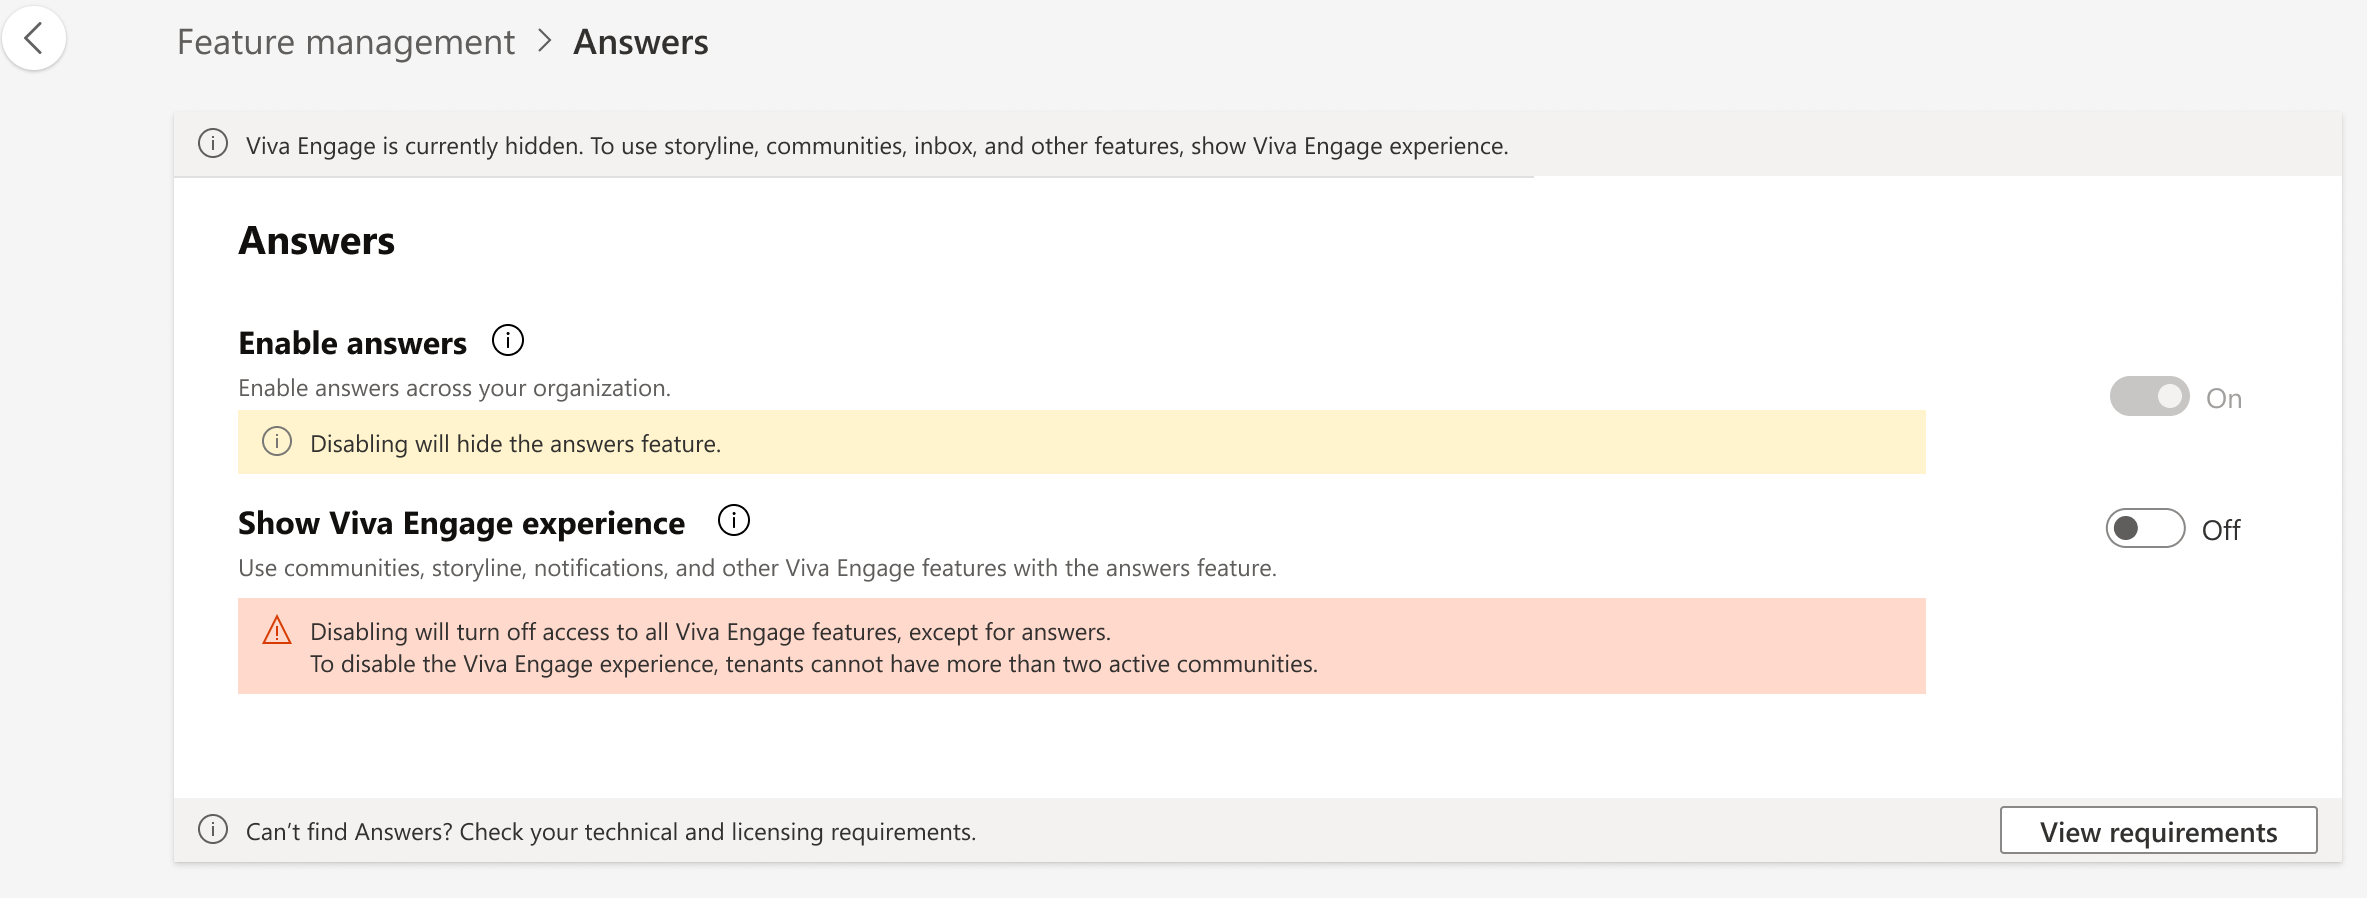The image size is (2367, 898).
Task: Click the breadcrumb chevron separator
Action: tap(544, 41)
